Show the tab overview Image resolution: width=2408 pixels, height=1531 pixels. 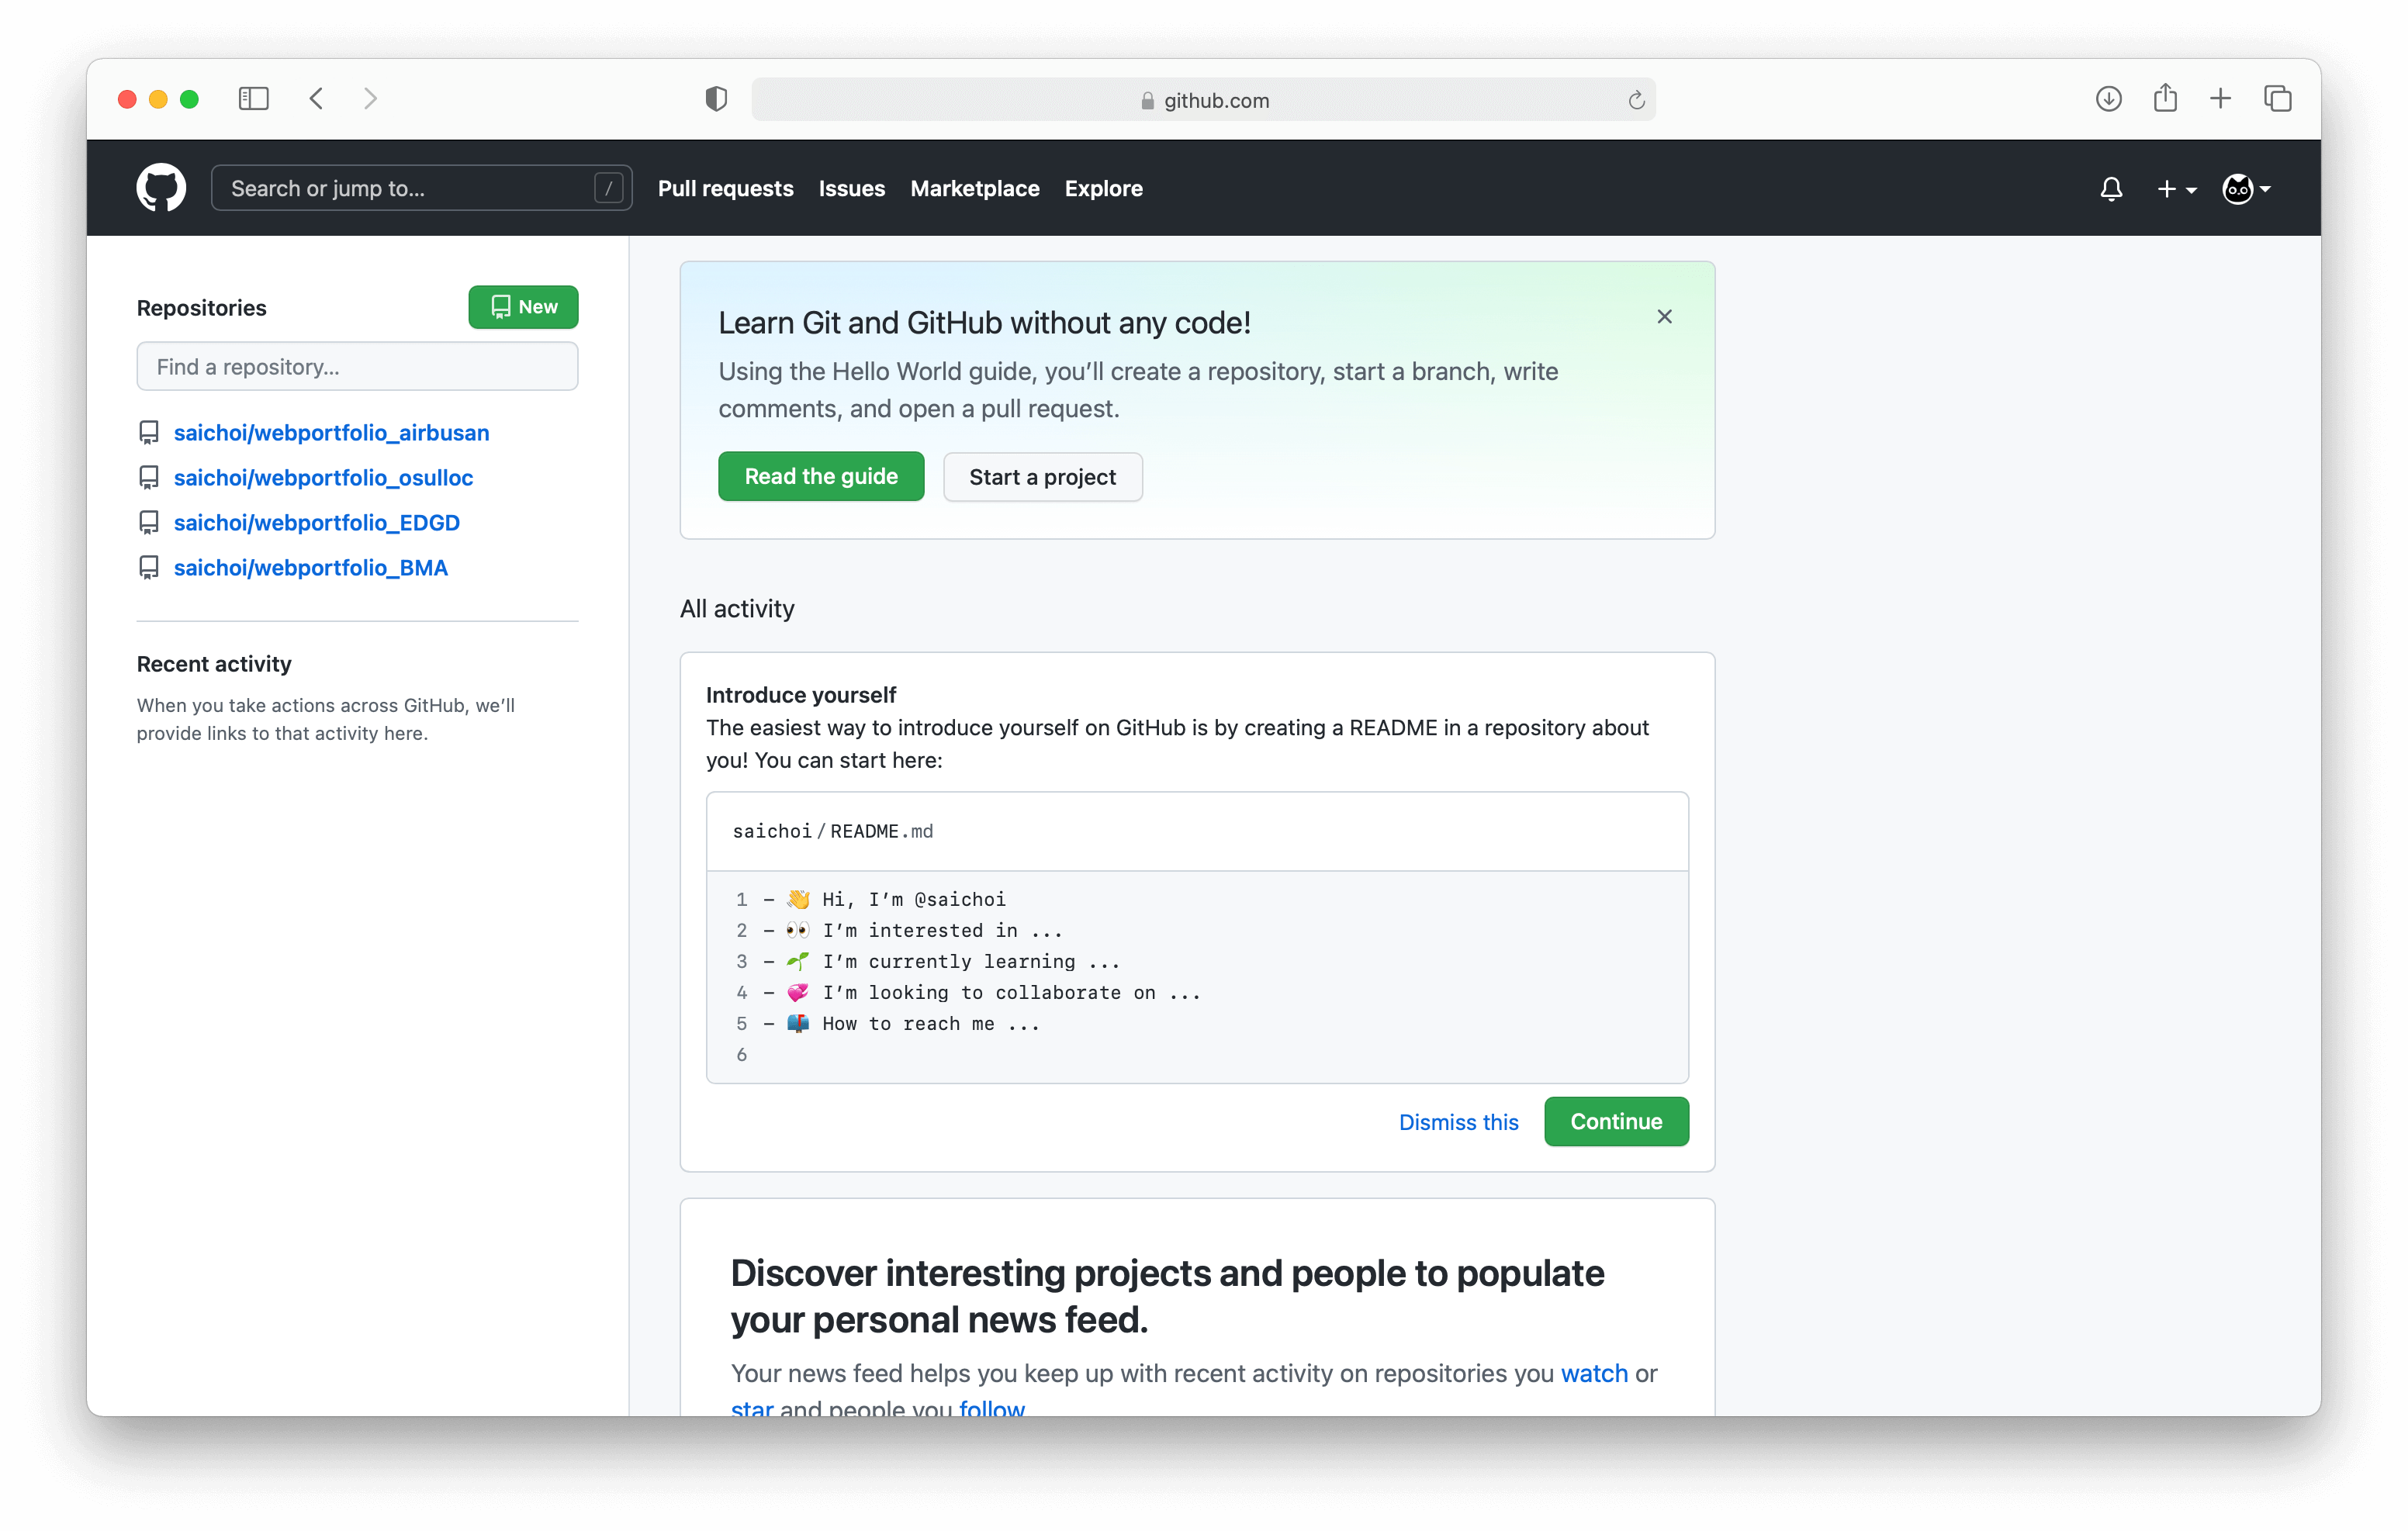tap(2277, 99)
